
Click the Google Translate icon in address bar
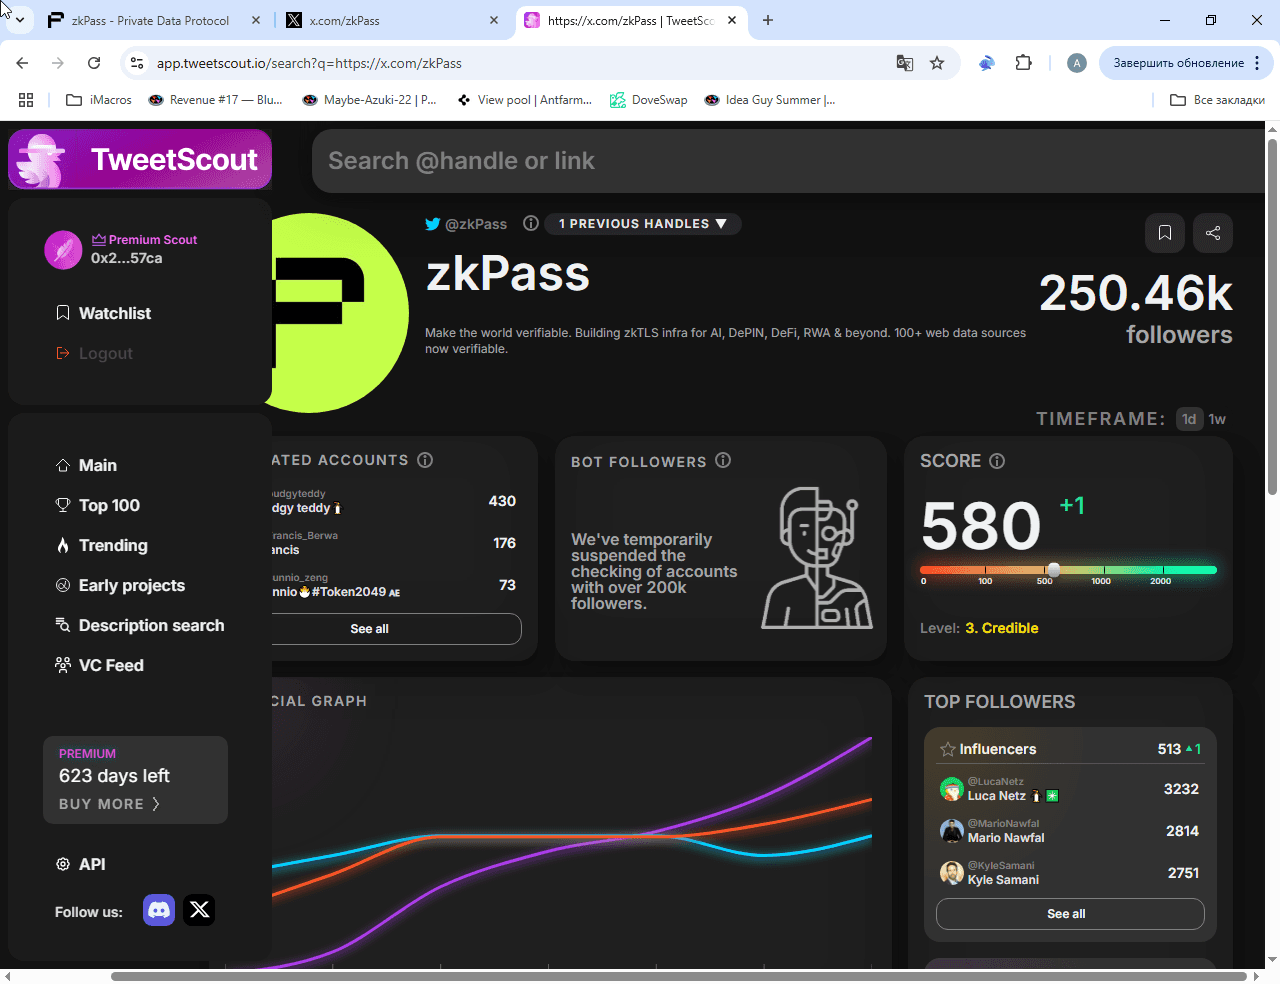[905, 63]
